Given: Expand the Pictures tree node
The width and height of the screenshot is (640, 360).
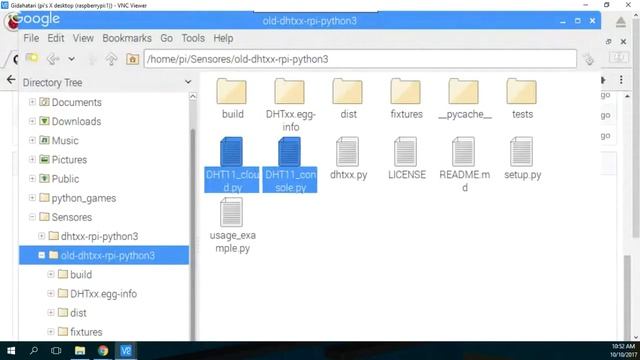Looking at the screenshot, I should (x=32, y=159).
